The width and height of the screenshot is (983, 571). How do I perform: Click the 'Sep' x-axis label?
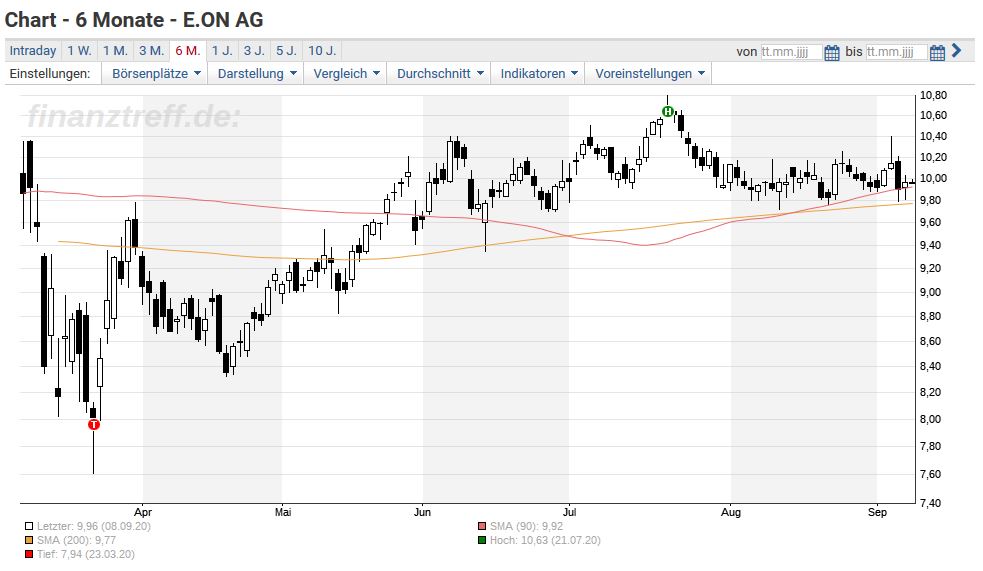(x=877, y=512)
